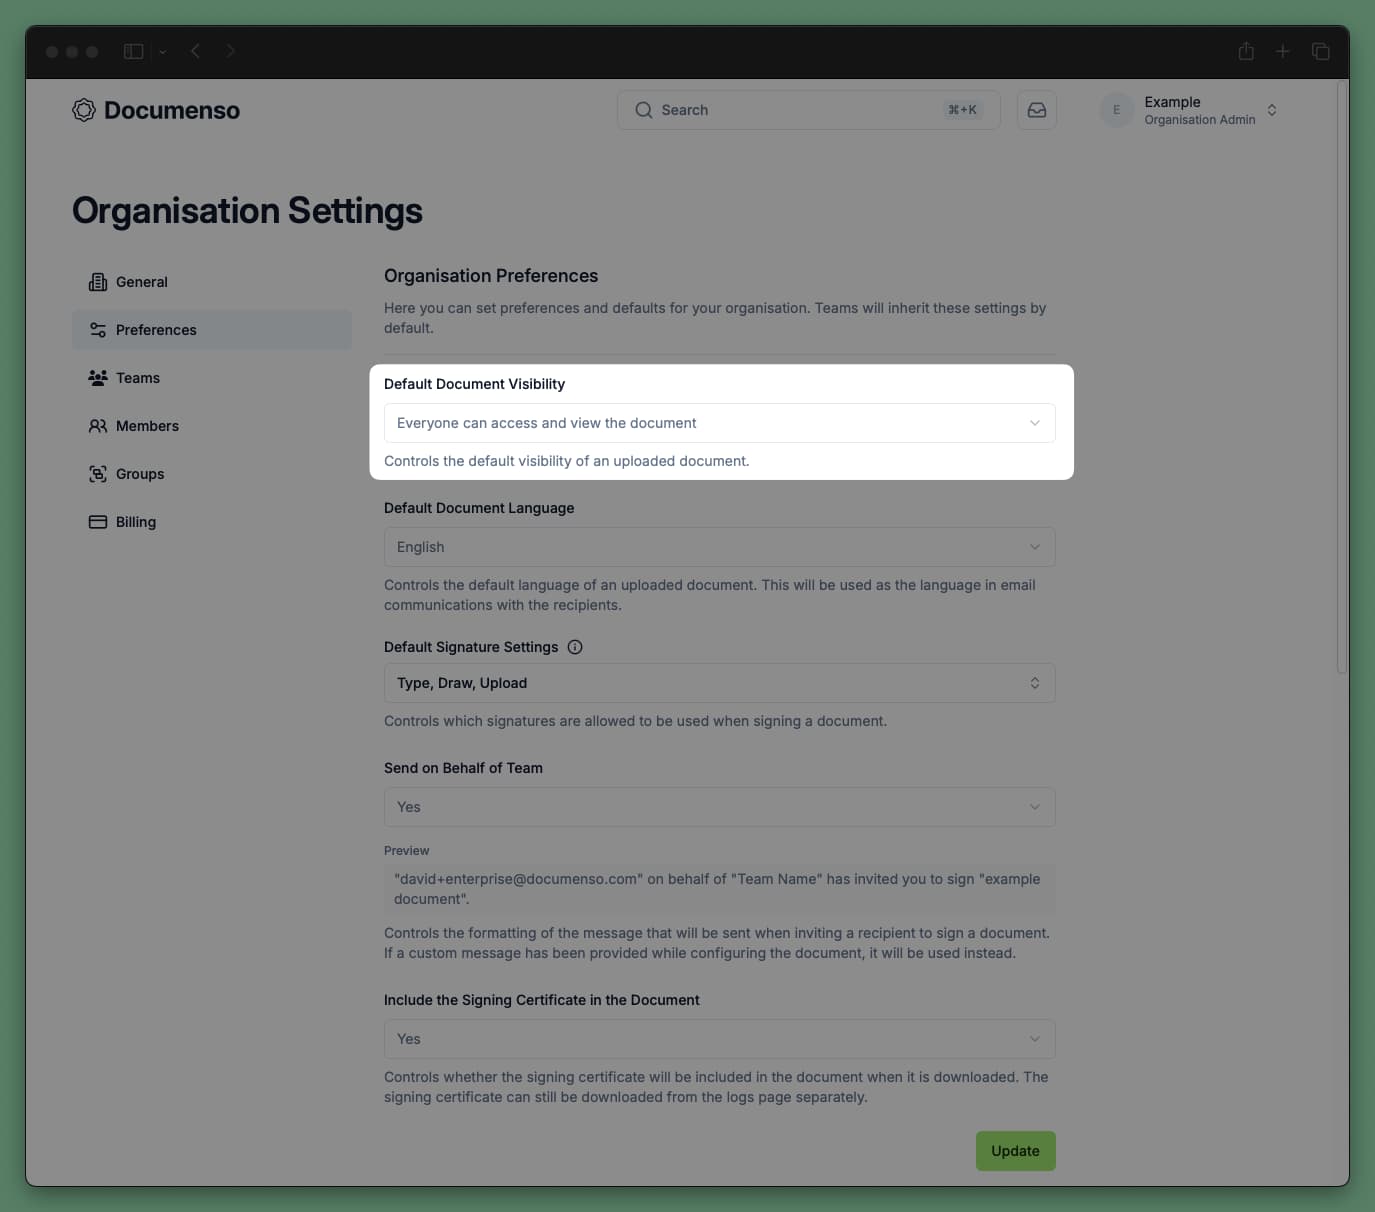Select General in the settings sidebar

[141, 281]
